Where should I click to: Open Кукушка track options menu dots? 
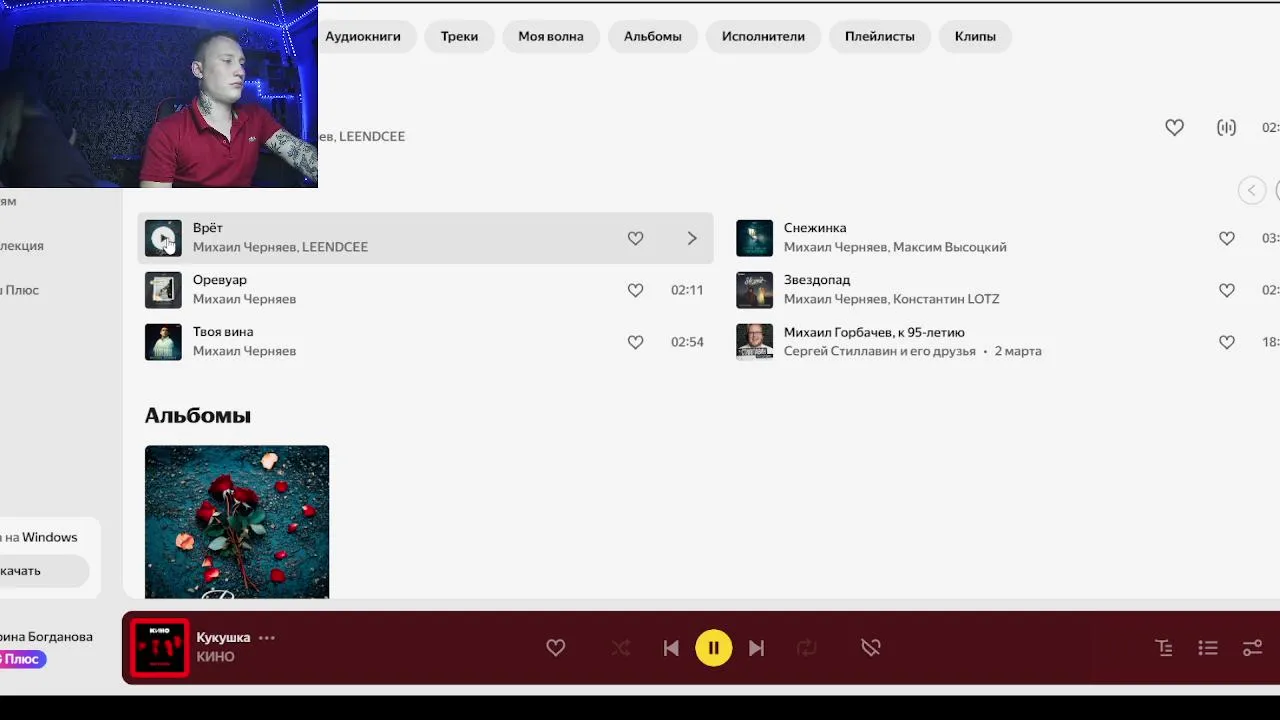coord(267,638)
